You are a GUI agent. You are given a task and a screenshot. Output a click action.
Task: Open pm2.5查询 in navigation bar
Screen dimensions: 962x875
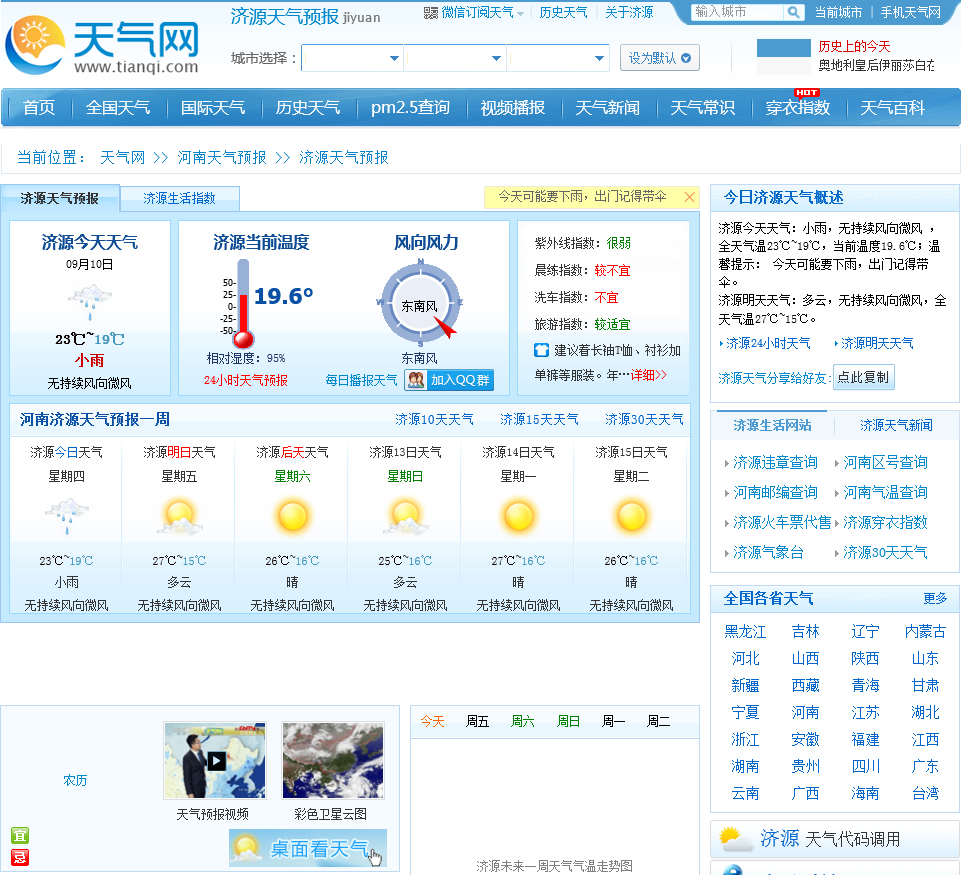click(410, 108)
